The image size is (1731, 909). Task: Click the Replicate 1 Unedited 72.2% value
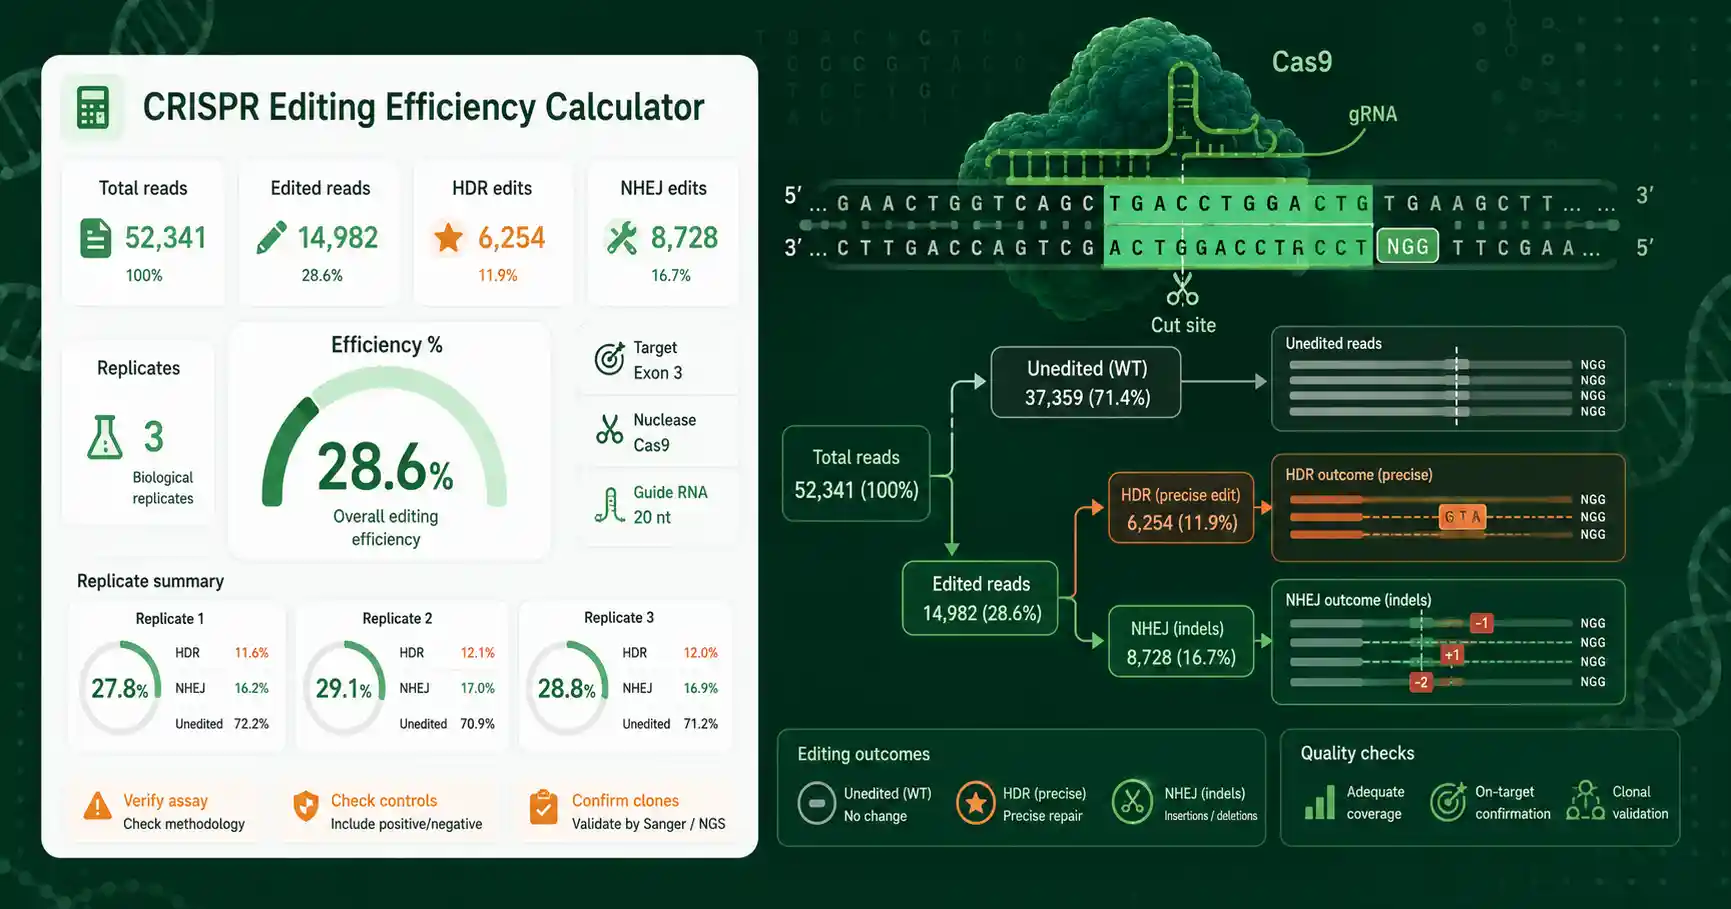tap(251, 724)
